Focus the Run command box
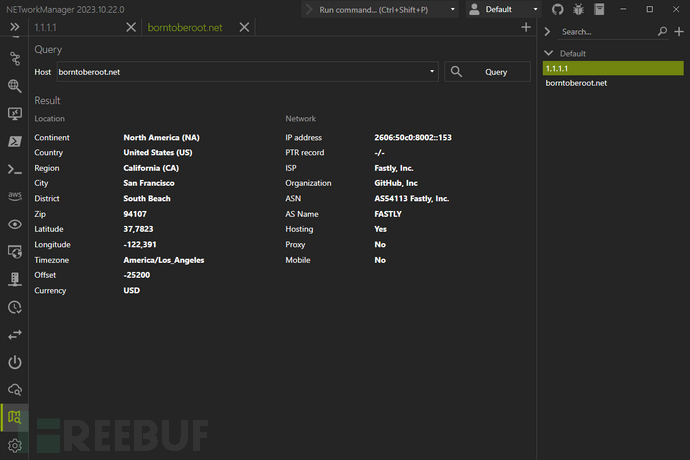This screenshot has width=690, height=460. click(x=380, y=9)
